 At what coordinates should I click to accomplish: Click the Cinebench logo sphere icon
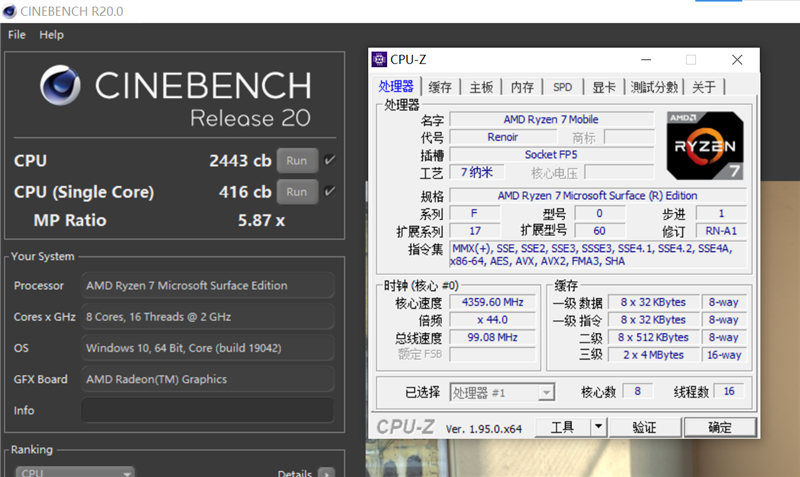point(60,85)
